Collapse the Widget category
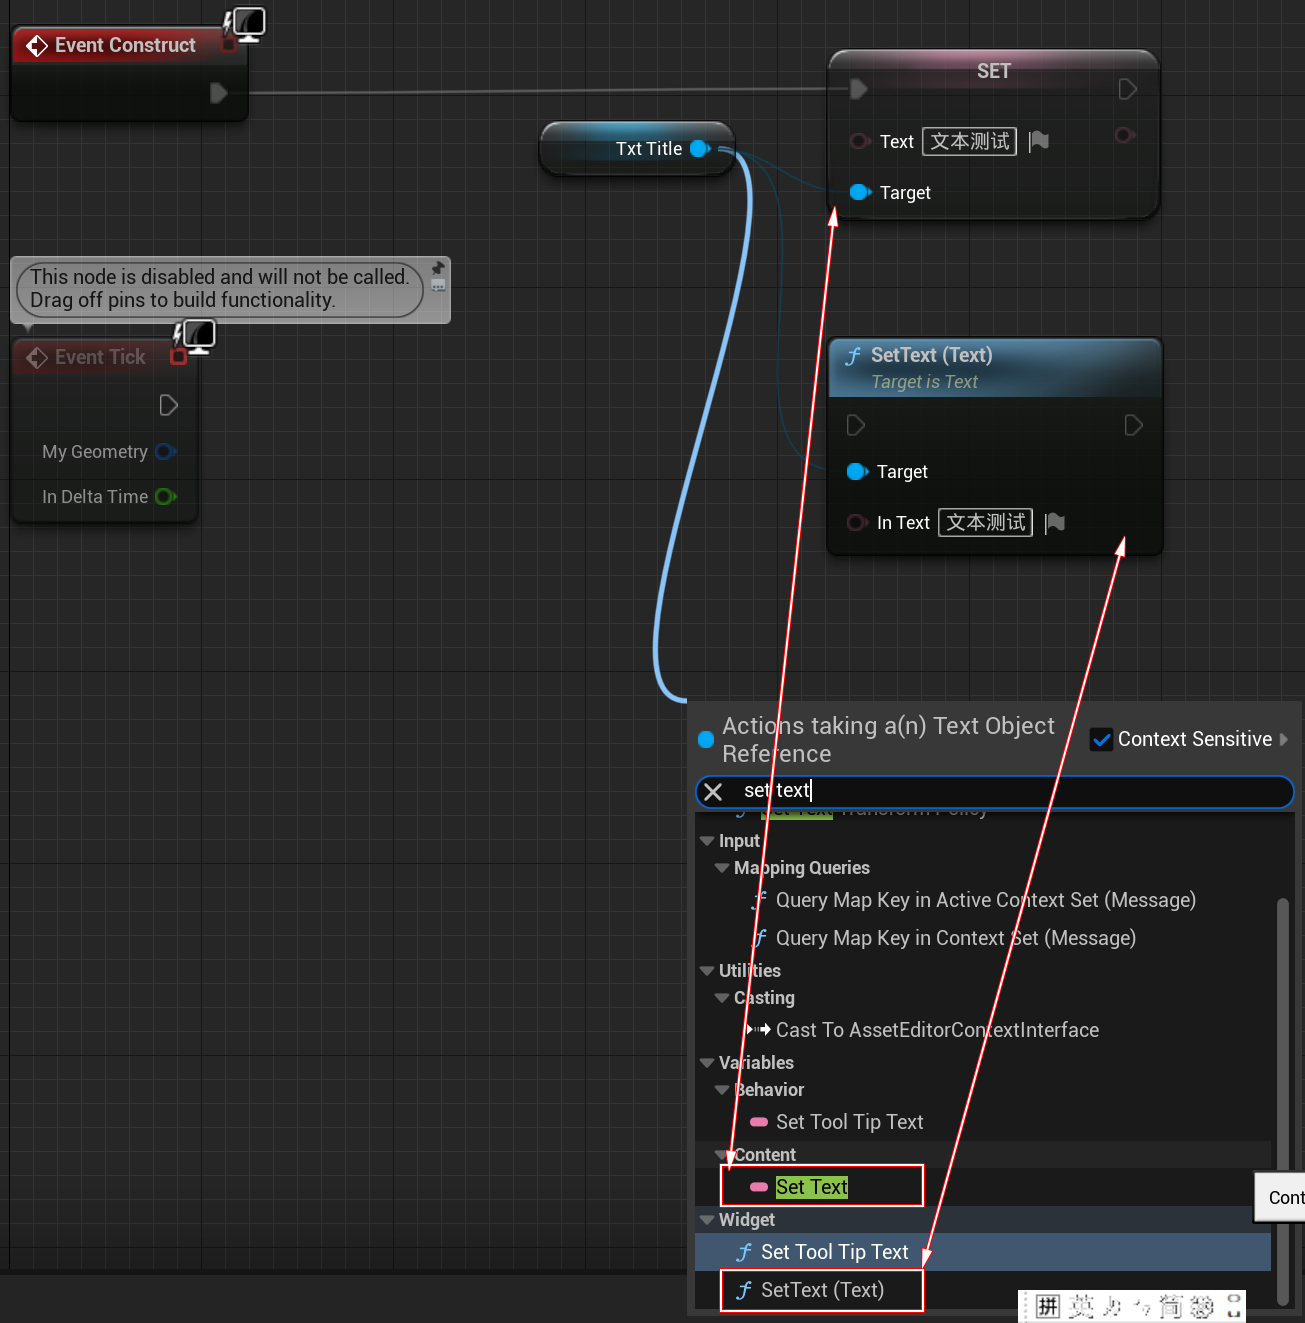This screenshot has width=1305, height=1323. pos(707,1220)
